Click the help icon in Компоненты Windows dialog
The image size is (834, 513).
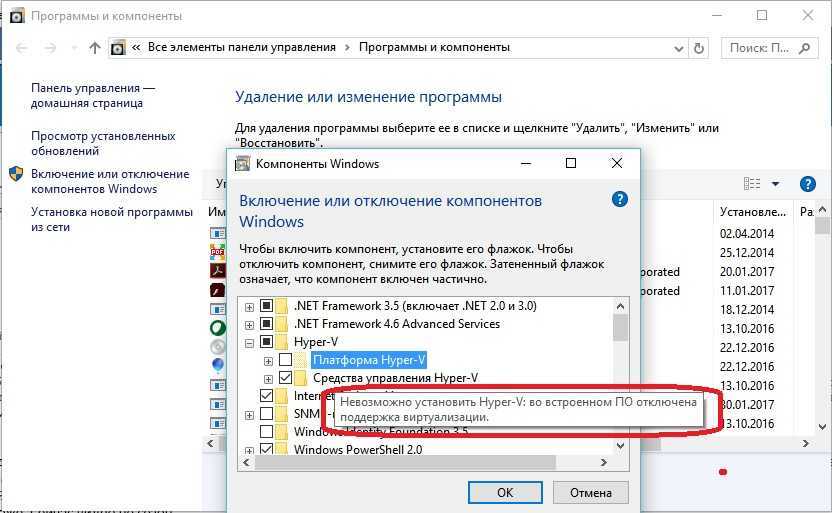(620, 200)
